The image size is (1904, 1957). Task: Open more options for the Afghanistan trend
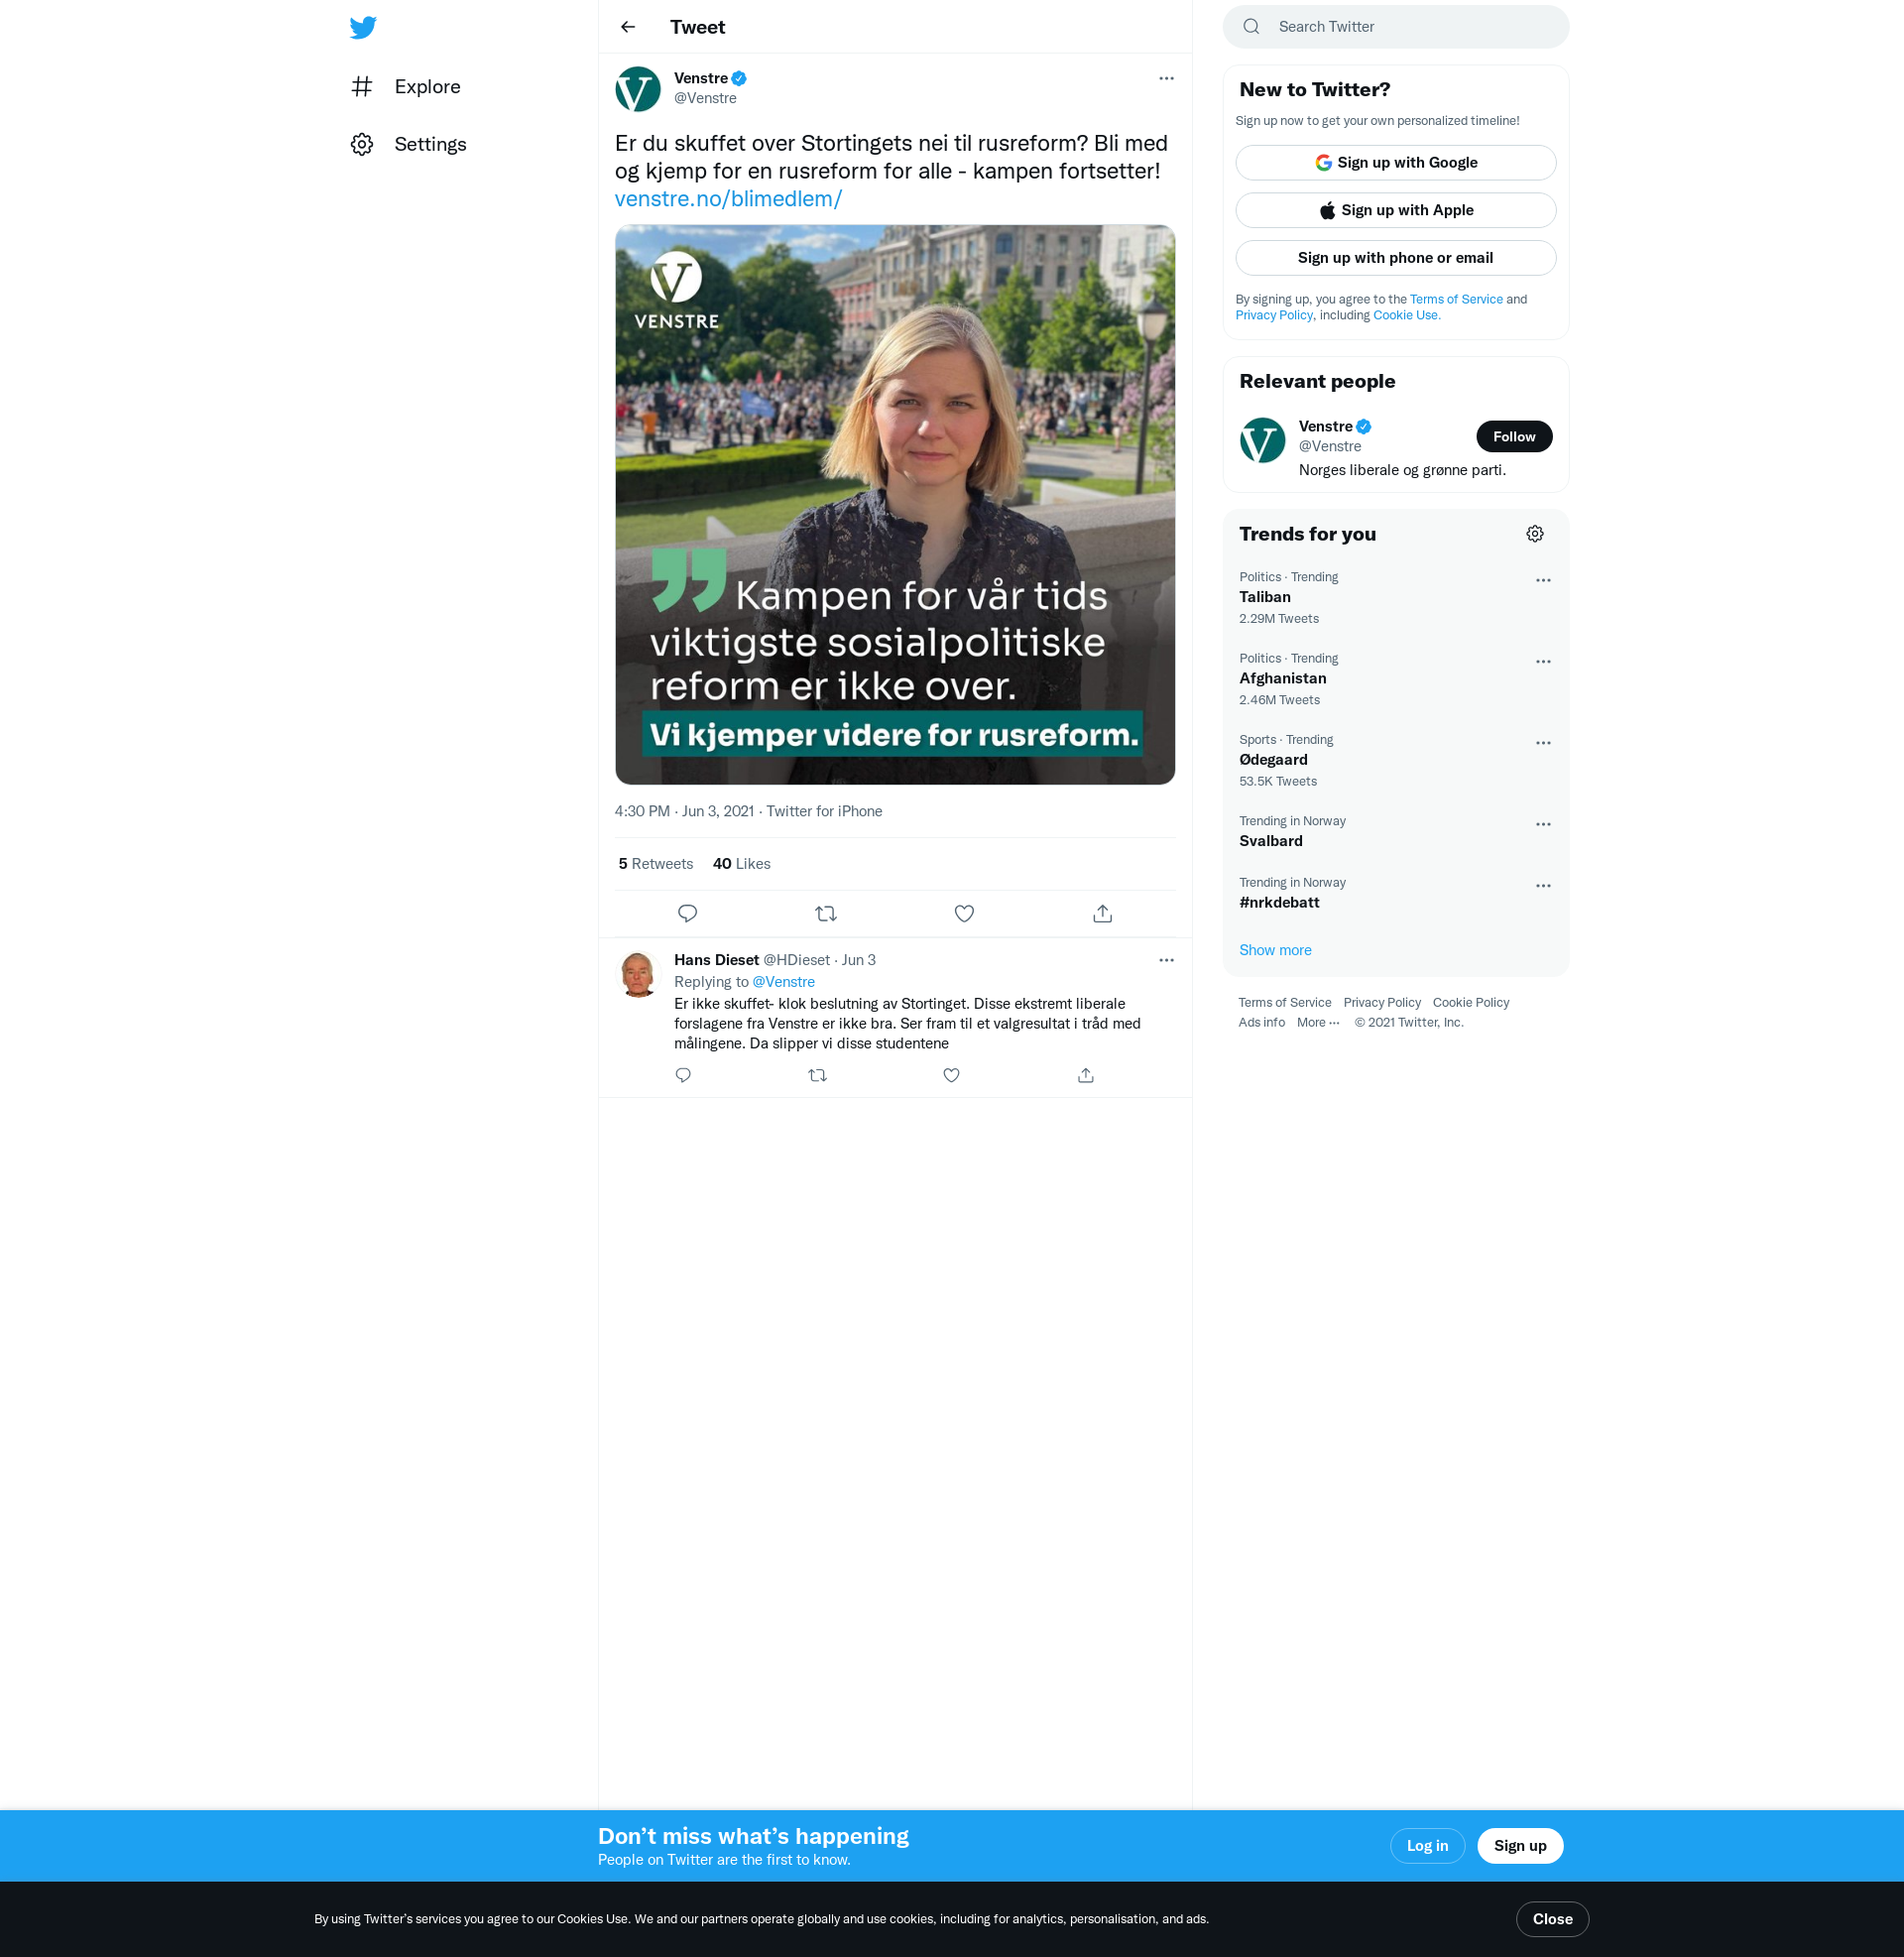(1543, 662)
